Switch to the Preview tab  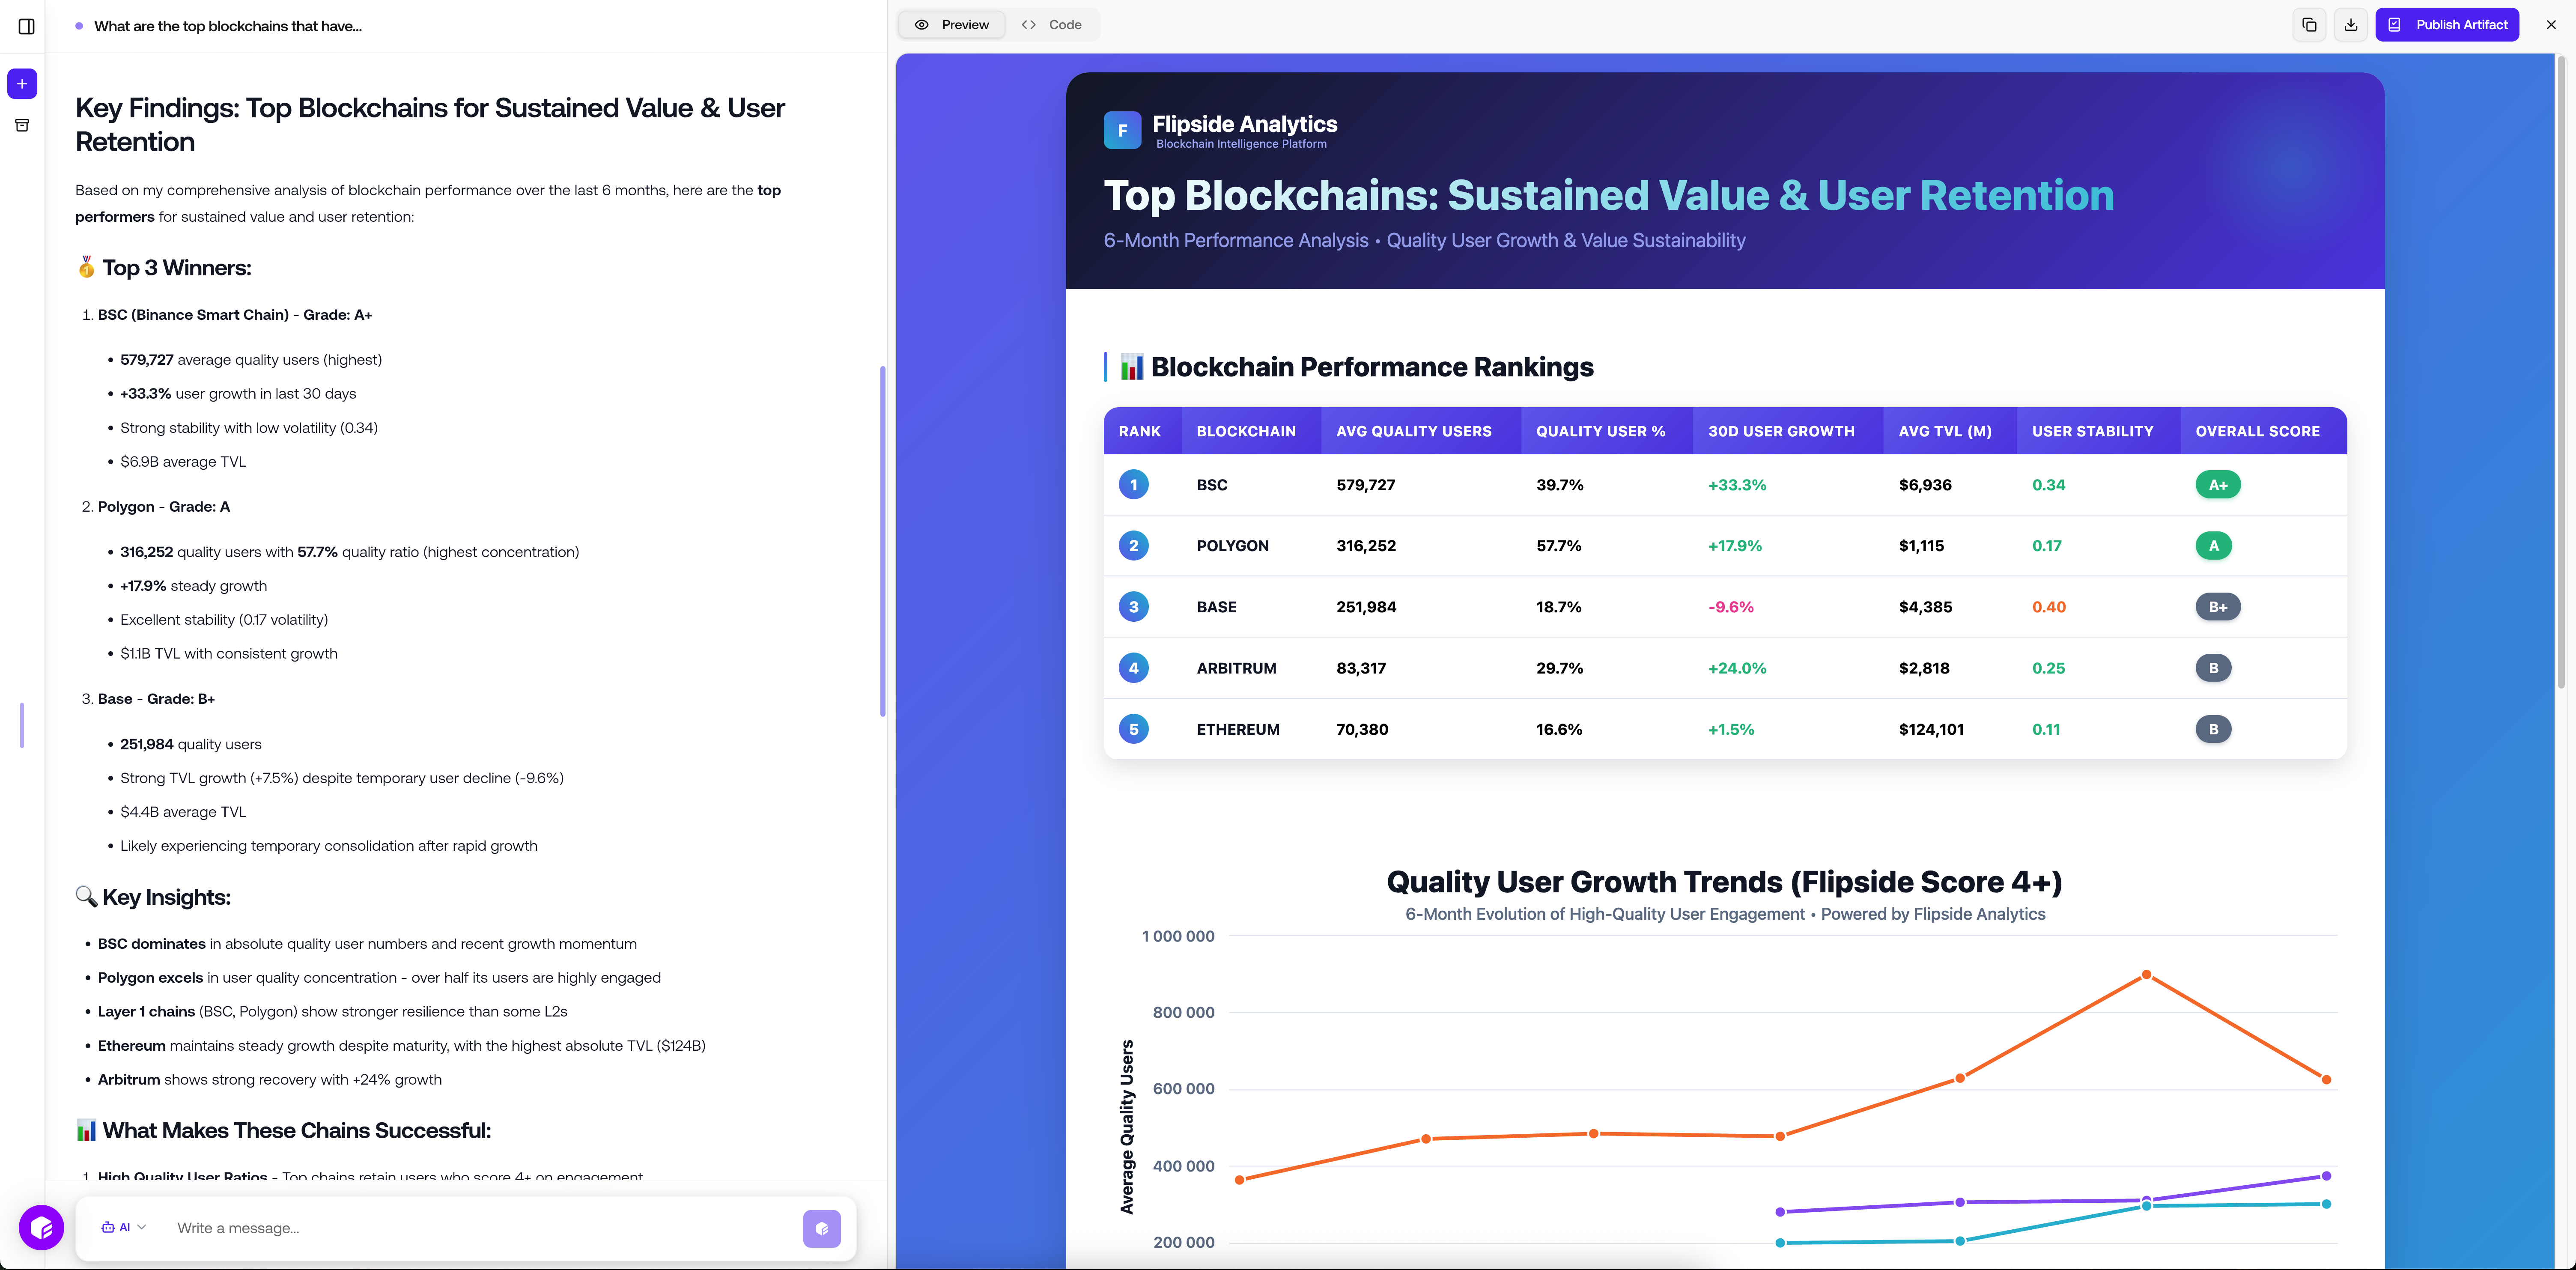click(x=952, y=25)
